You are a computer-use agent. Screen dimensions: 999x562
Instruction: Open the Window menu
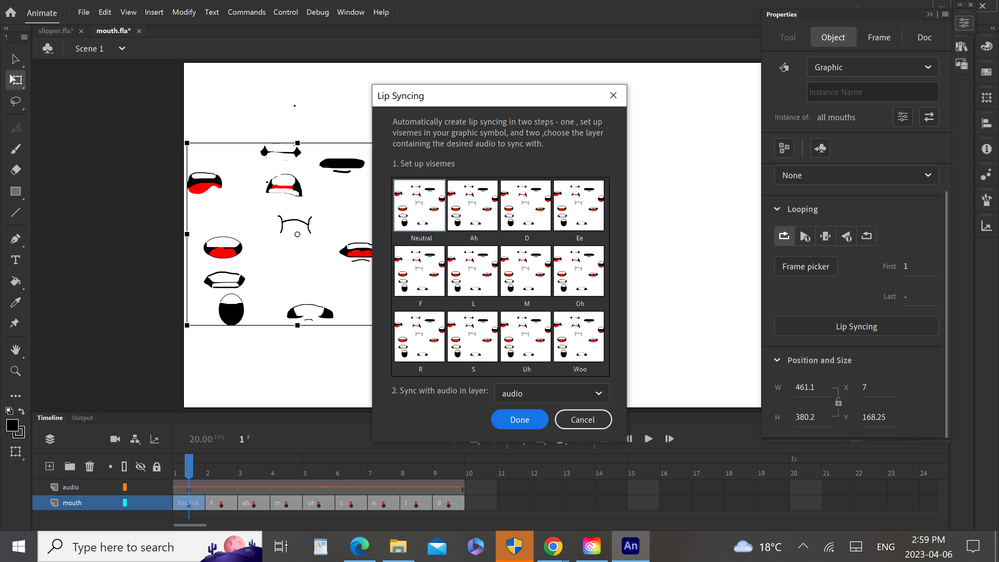[350, 12]
